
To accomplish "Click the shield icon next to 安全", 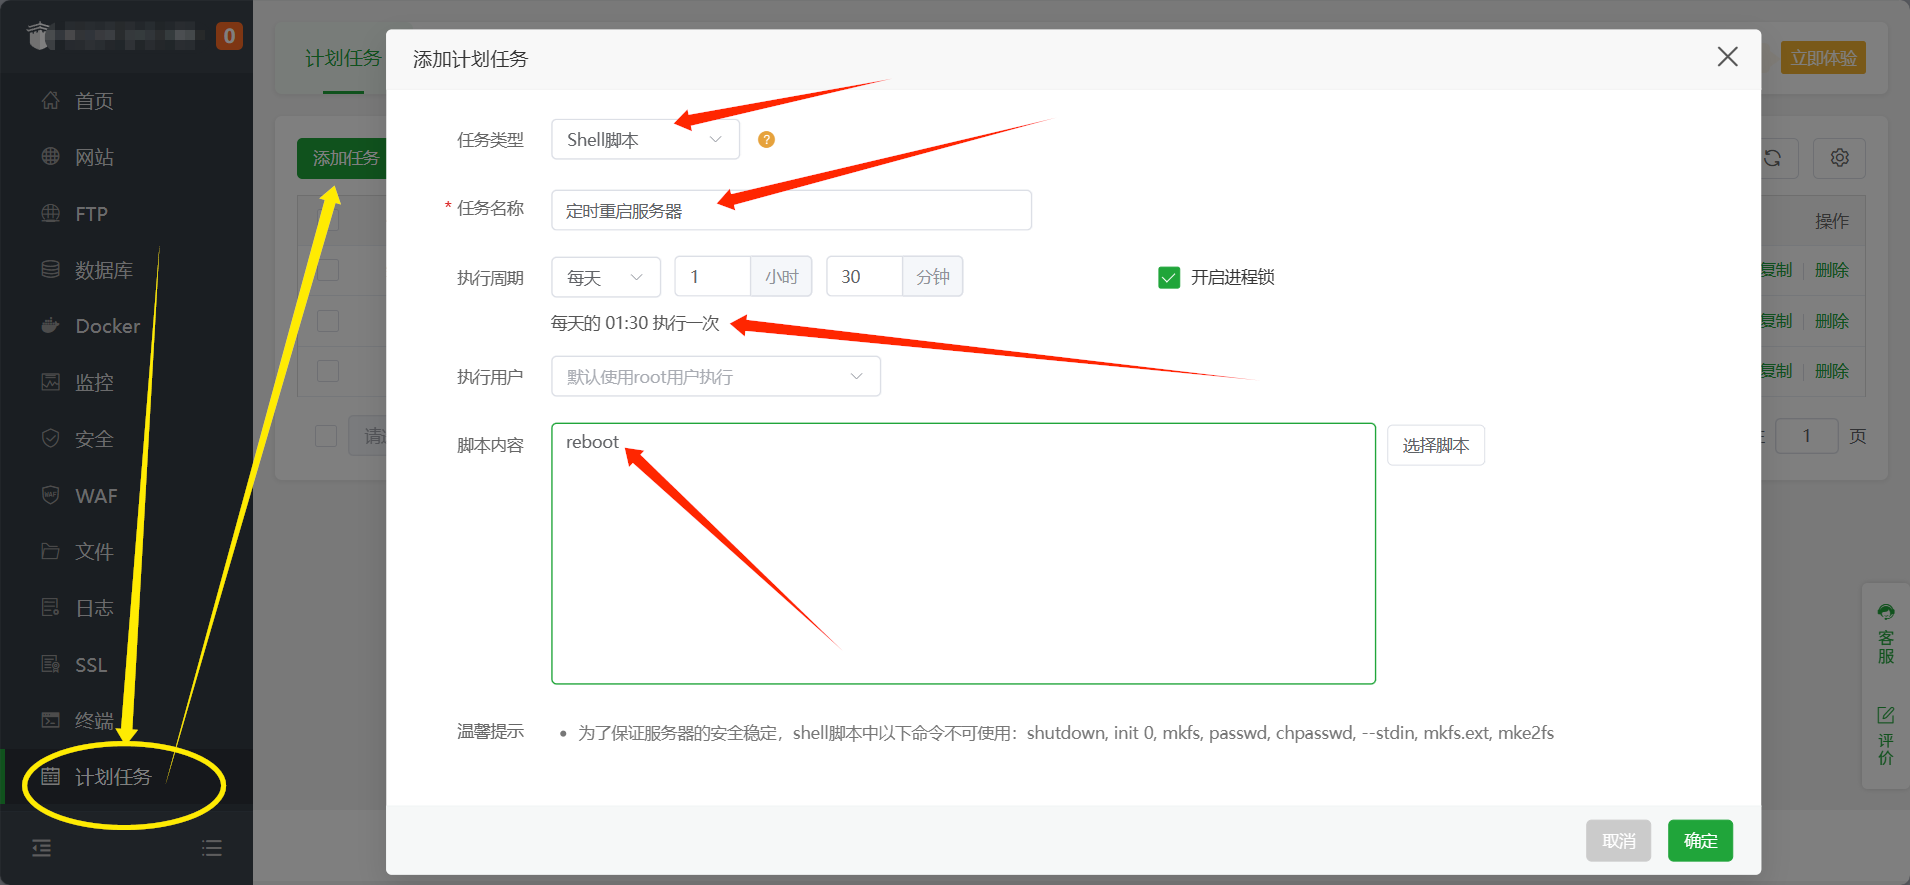I will (x=50, y=438).
